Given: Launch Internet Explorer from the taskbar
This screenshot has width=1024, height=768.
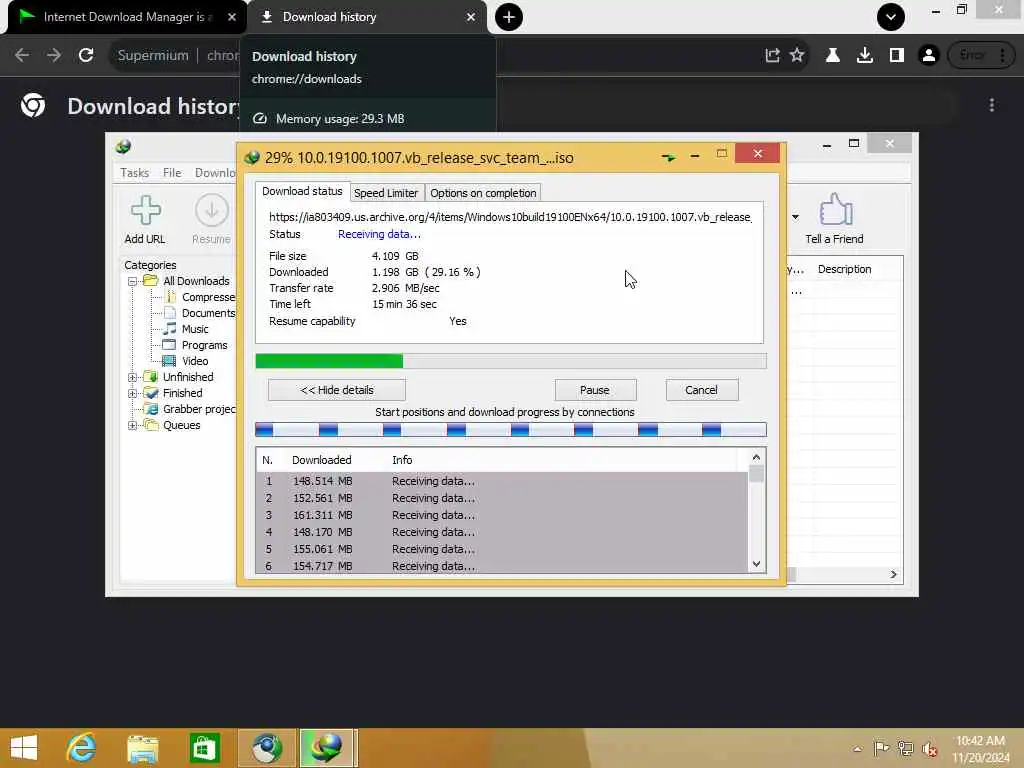Looking at the screenshot, I should point(82,748).
